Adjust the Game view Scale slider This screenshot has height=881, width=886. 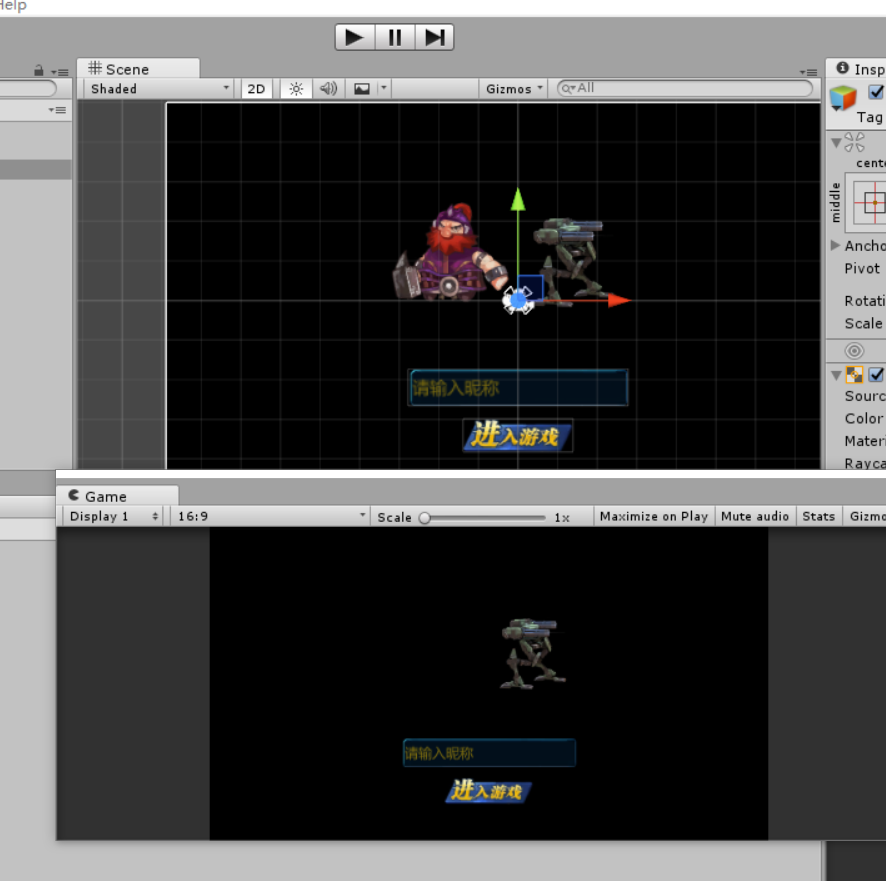(x=485, y=518)
